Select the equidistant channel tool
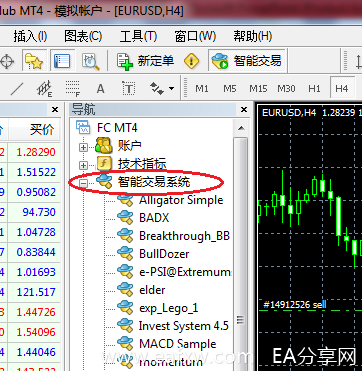 point(44,89)
